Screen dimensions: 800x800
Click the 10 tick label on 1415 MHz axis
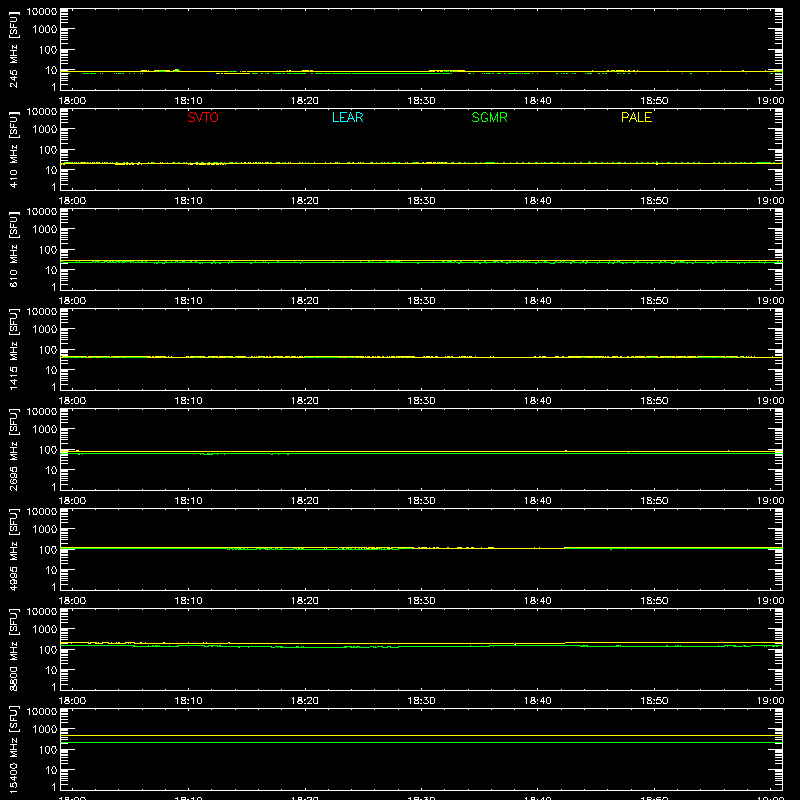51,370
